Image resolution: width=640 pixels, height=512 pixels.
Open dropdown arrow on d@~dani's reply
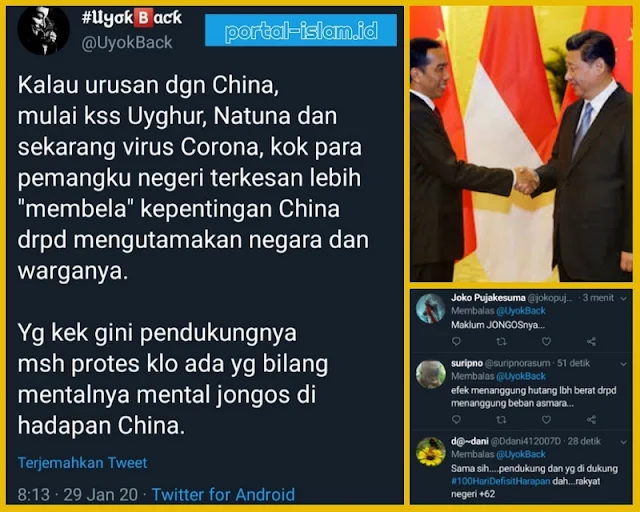[623, 441]
